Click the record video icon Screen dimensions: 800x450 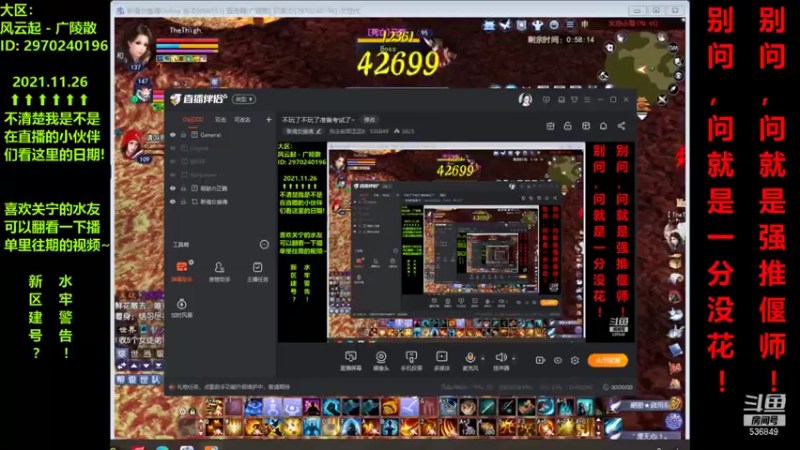[x=540, y=360]
